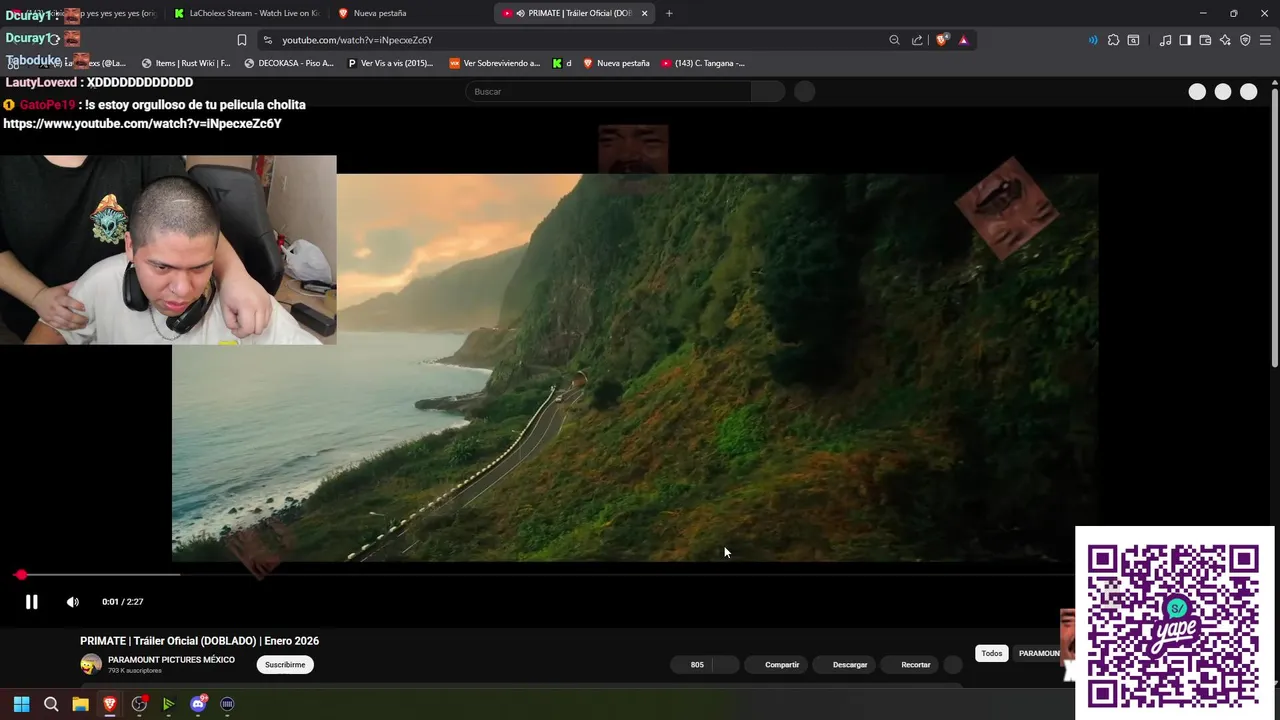The width and height of the screenshot is (1280, 720).
Task: Open a new tab with plus button
Action: point(669,13)
